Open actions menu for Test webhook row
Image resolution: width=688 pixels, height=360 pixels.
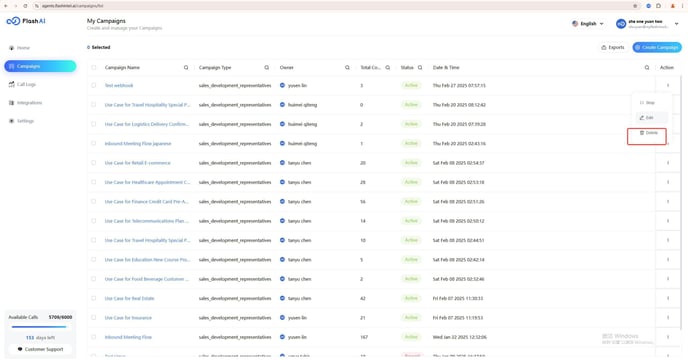[x=668, y=86]
